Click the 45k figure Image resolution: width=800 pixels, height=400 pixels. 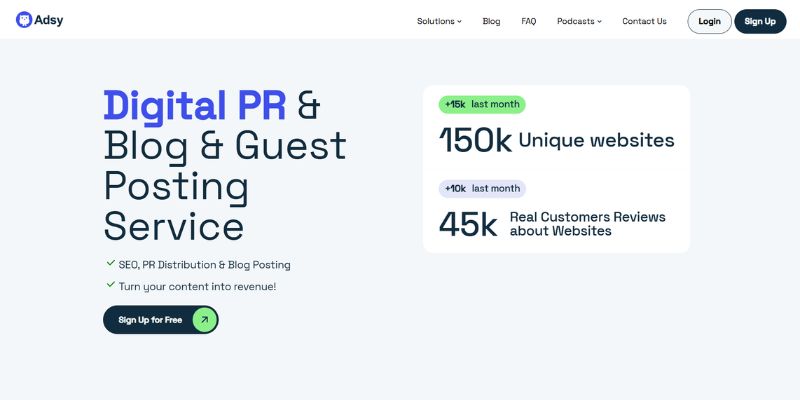pyautogui.click(x=468, y=224)
